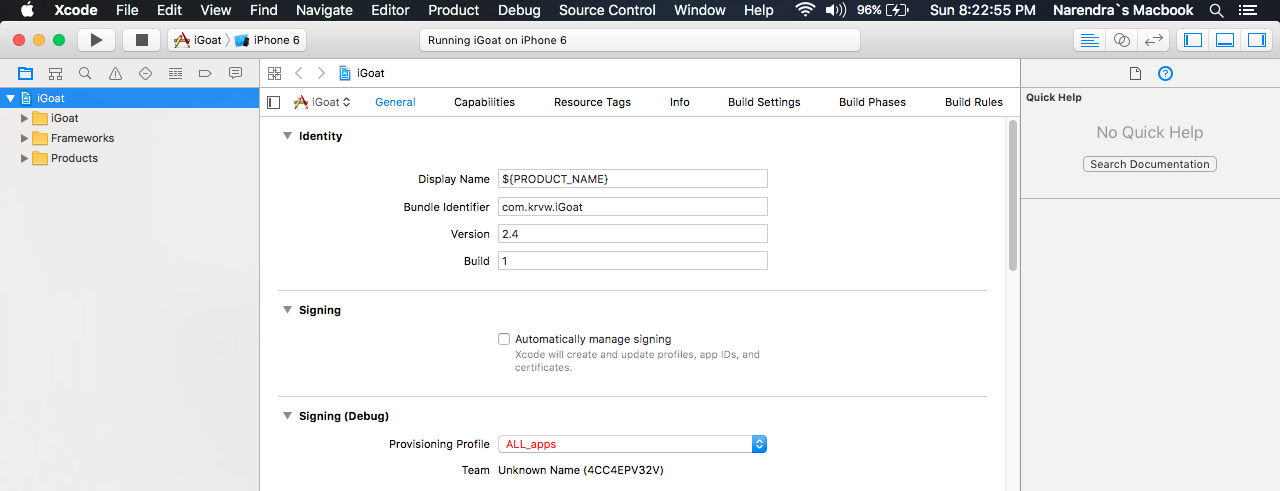Click the Build number field

[633, 261]
